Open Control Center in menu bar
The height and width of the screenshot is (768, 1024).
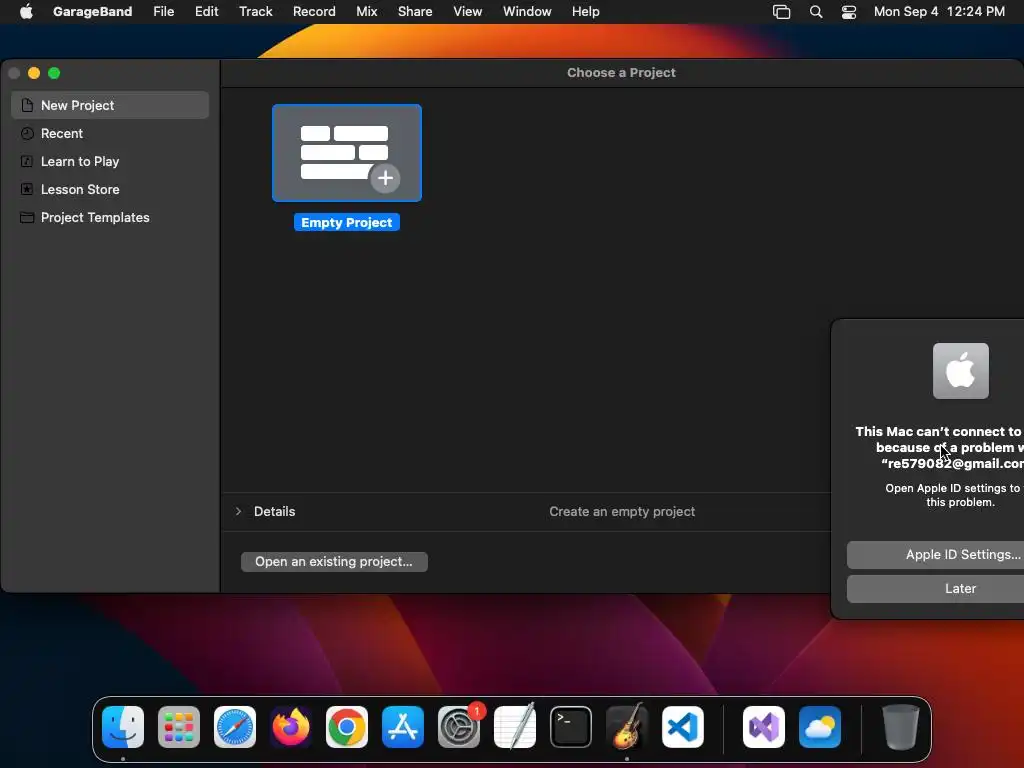click(x=849, y=12)
